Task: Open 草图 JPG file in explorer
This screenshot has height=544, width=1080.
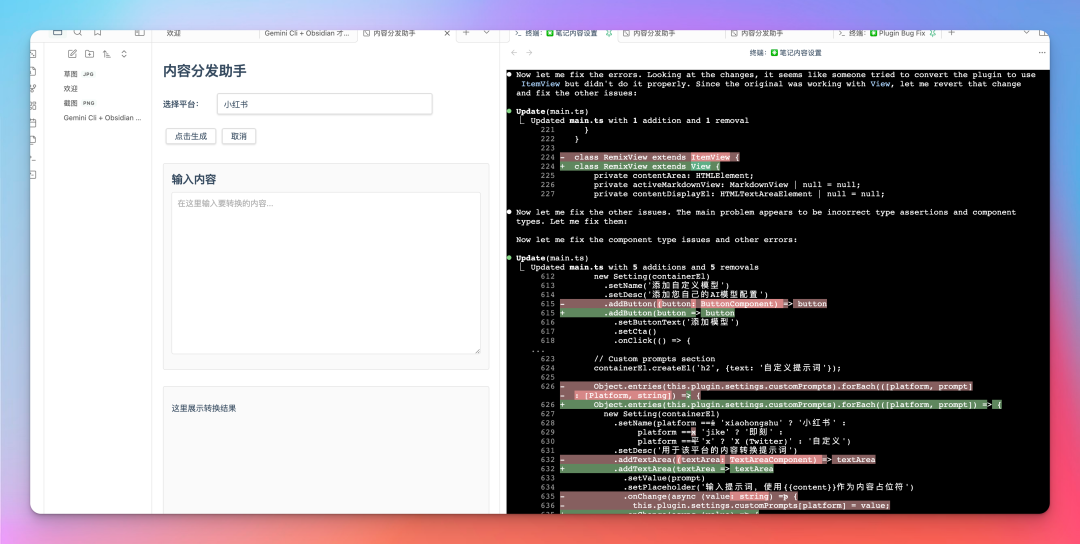Action: pyautogui.click(x=79, y=74)
